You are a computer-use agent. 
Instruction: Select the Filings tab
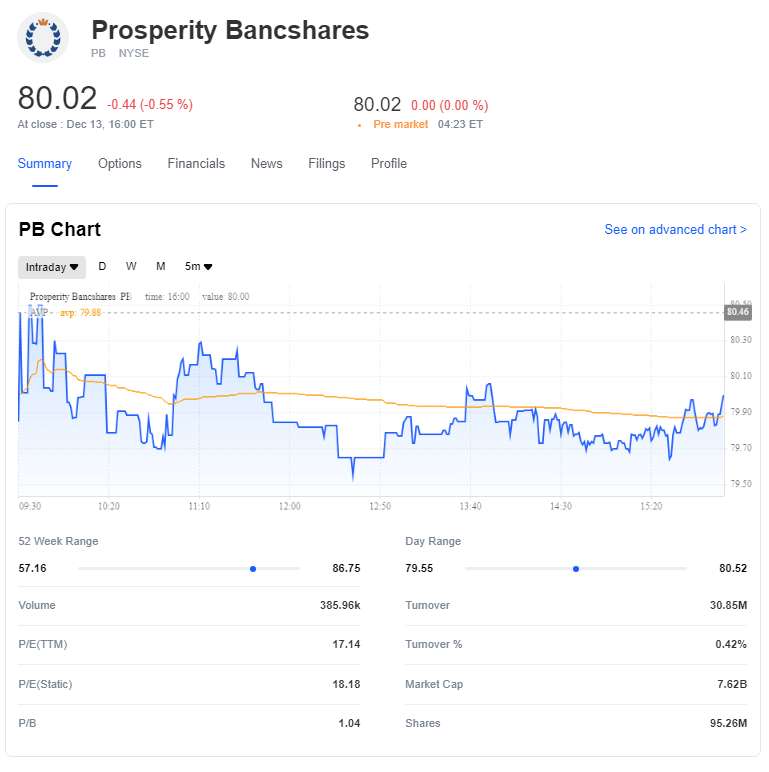pos(327,164)
